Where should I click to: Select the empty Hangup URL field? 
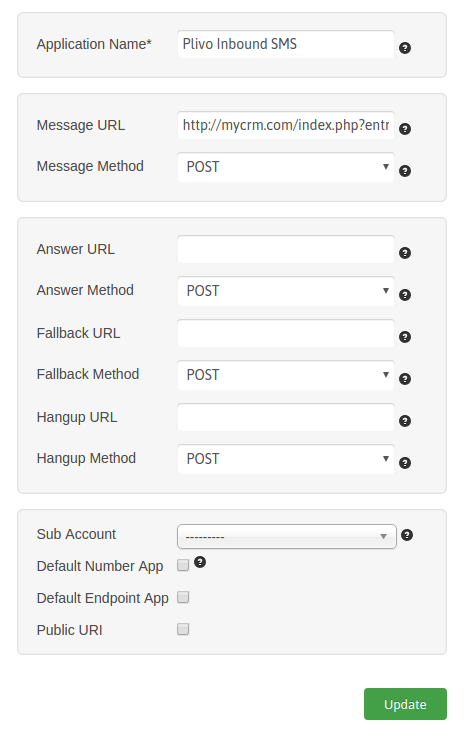point(285,417)
